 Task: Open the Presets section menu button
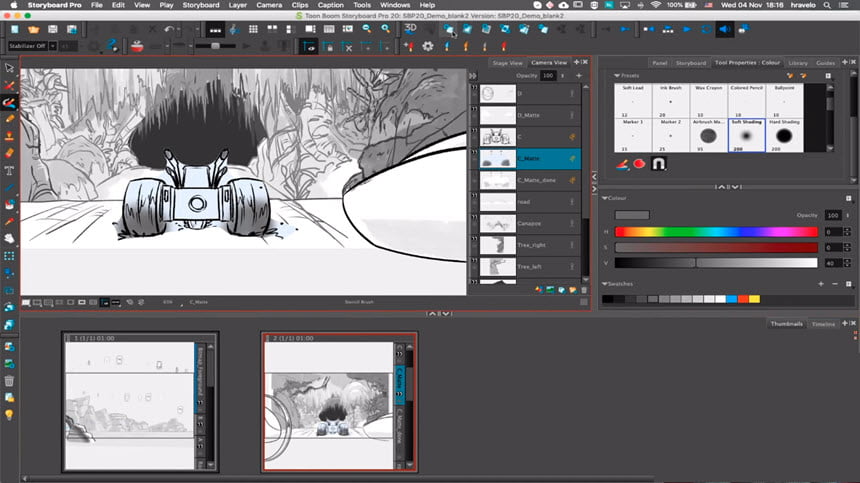[828, 76]
